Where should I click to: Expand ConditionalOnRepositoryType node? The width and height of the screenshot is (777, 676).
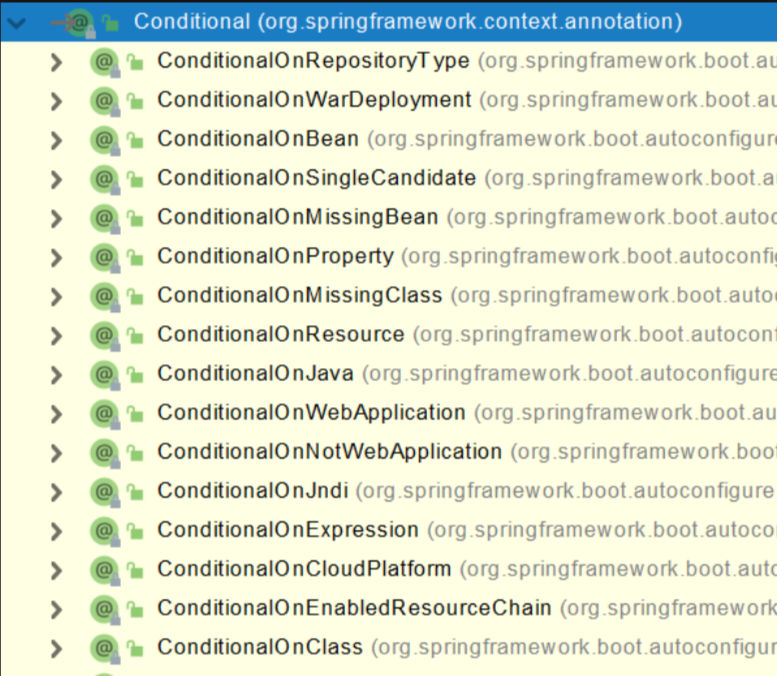pos(56,62)
